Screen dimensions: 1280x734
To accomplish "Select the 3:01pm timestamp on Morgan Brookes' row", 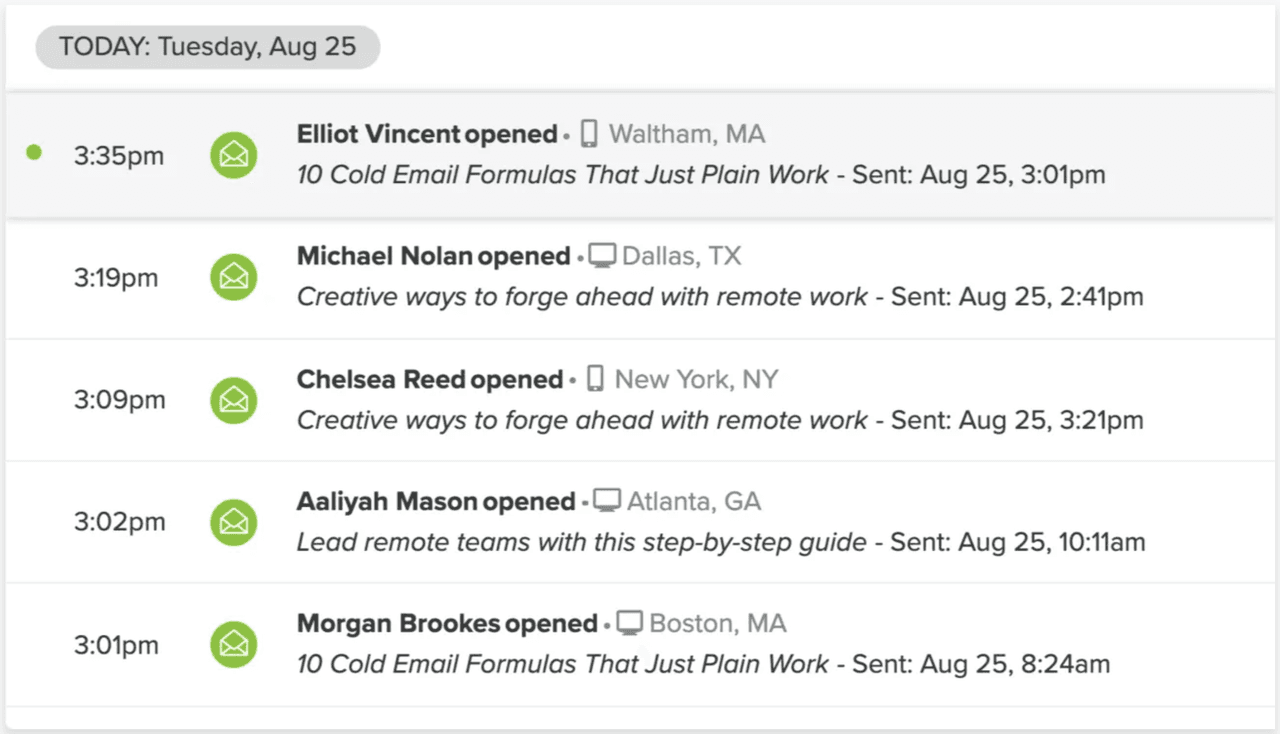I will coord(116,644).
